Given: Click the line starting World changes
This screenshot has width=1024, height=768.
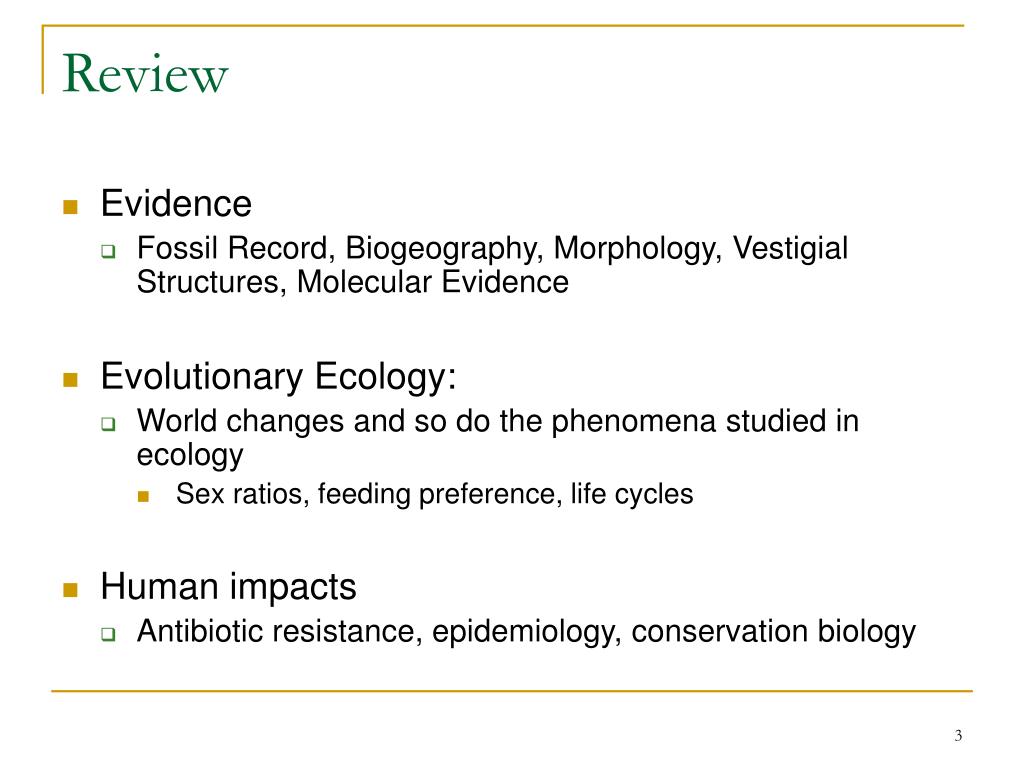Looking at the screenshot, I should pyautogui.click(x=498, y=421).
